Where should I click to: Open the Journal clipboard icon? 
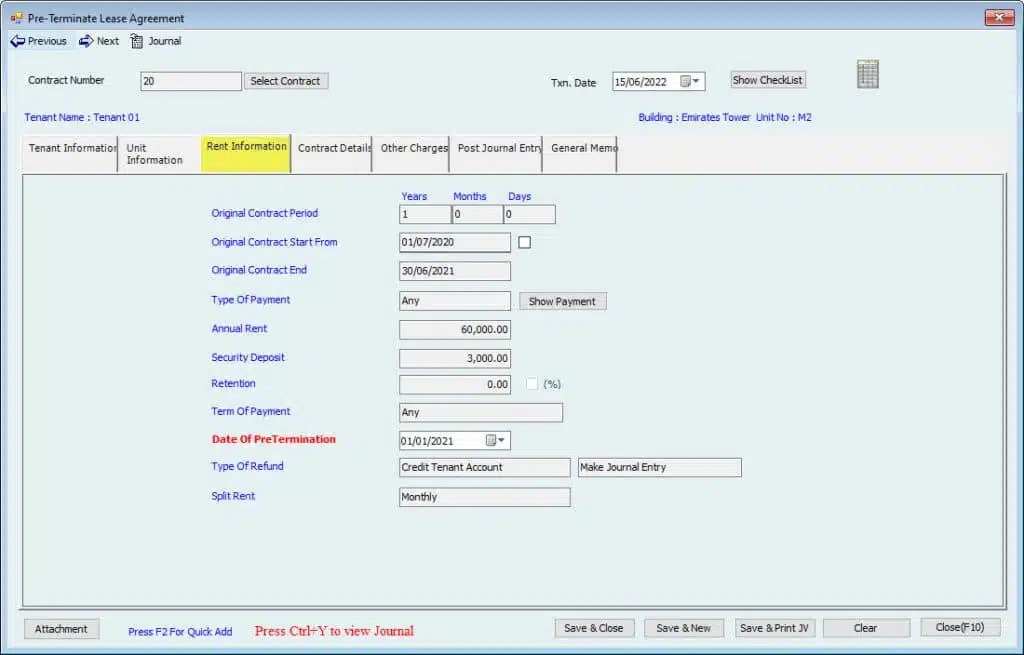[x=137, y=41]
